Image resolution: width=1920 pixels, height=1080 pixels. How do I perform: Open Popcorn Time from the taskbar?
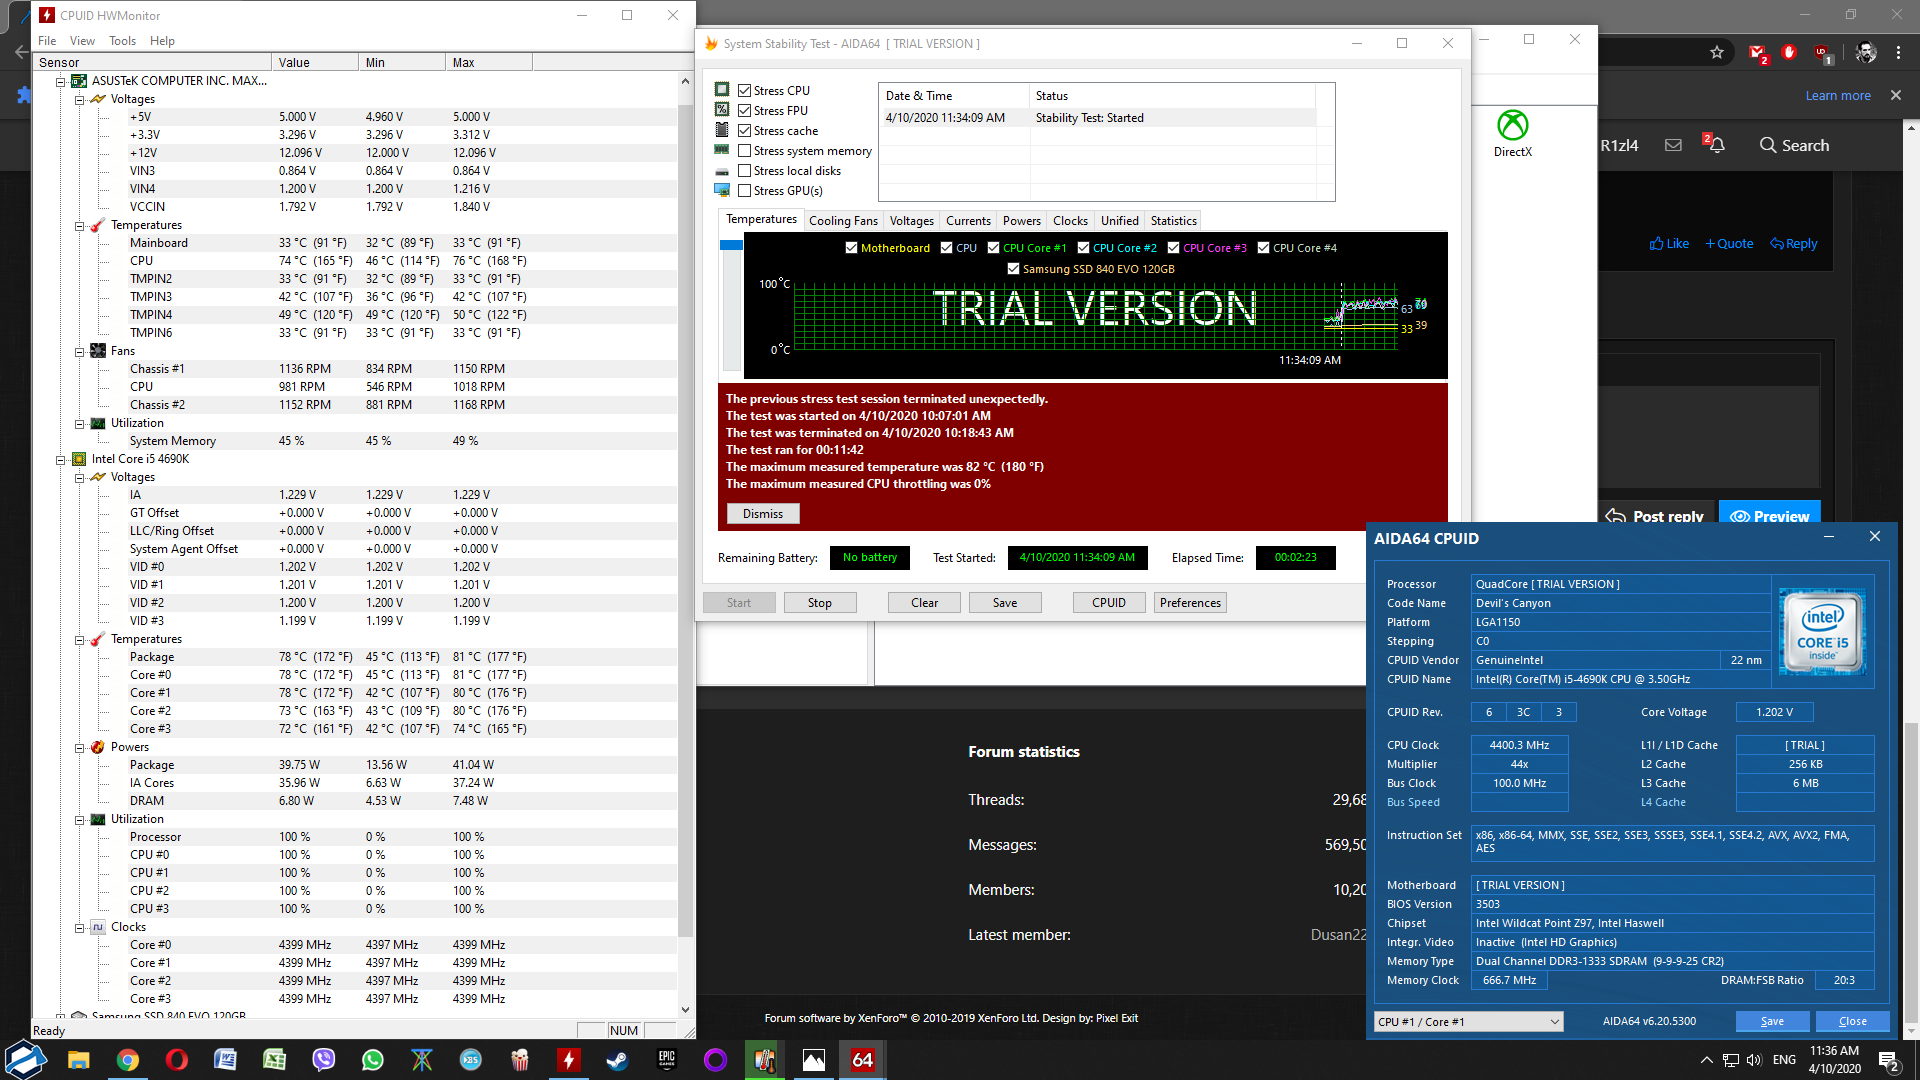(x=519, y=1060)
